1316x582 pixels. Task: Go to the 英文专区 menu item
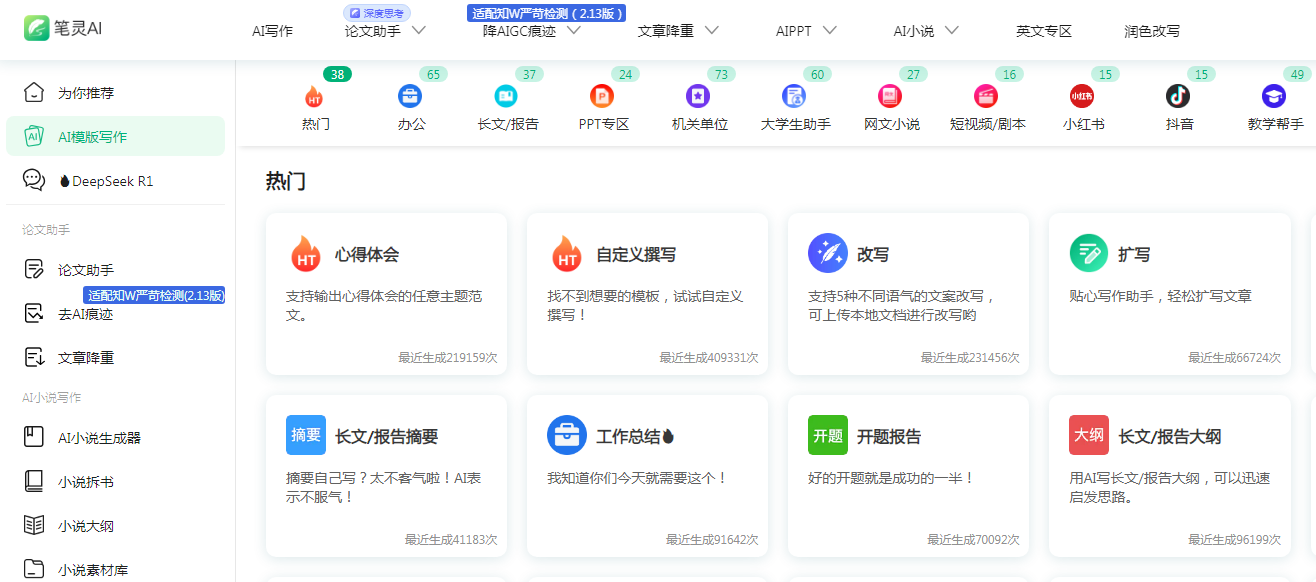point(1043,31)
